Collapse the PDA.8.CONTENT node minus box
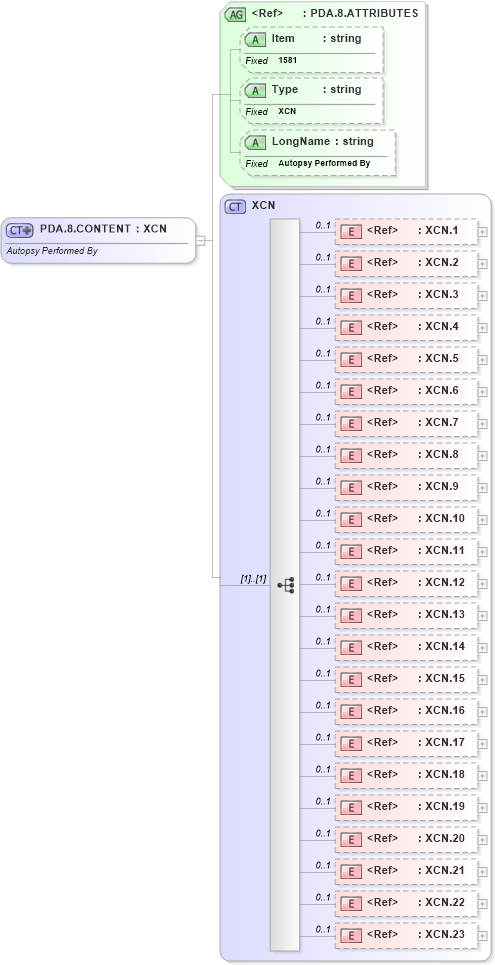Screen dimensions: 495x965 tap(200, 241)
